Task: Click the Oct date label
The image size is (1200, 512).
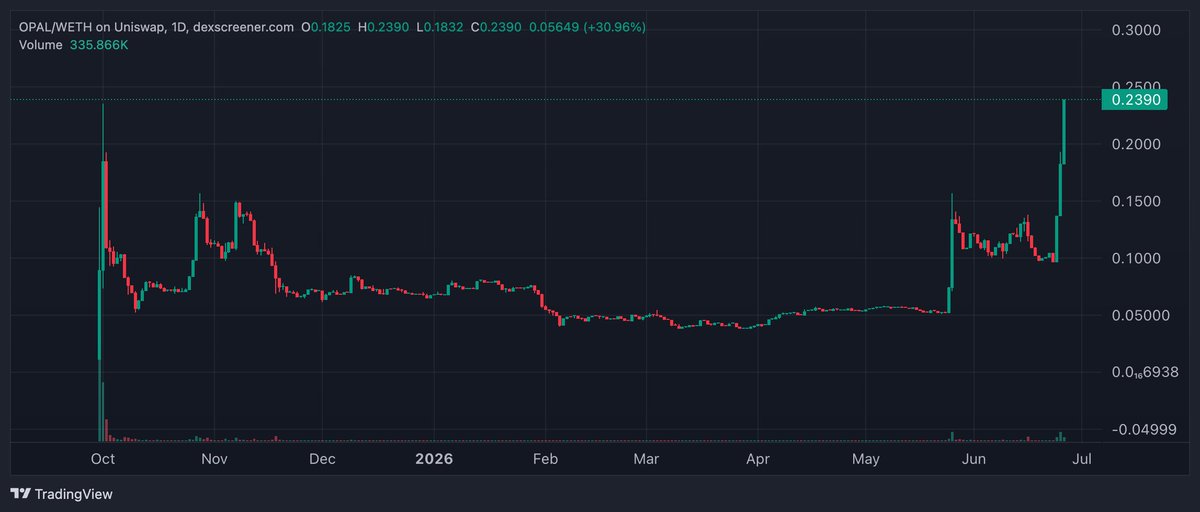Action: pos(101,460)
